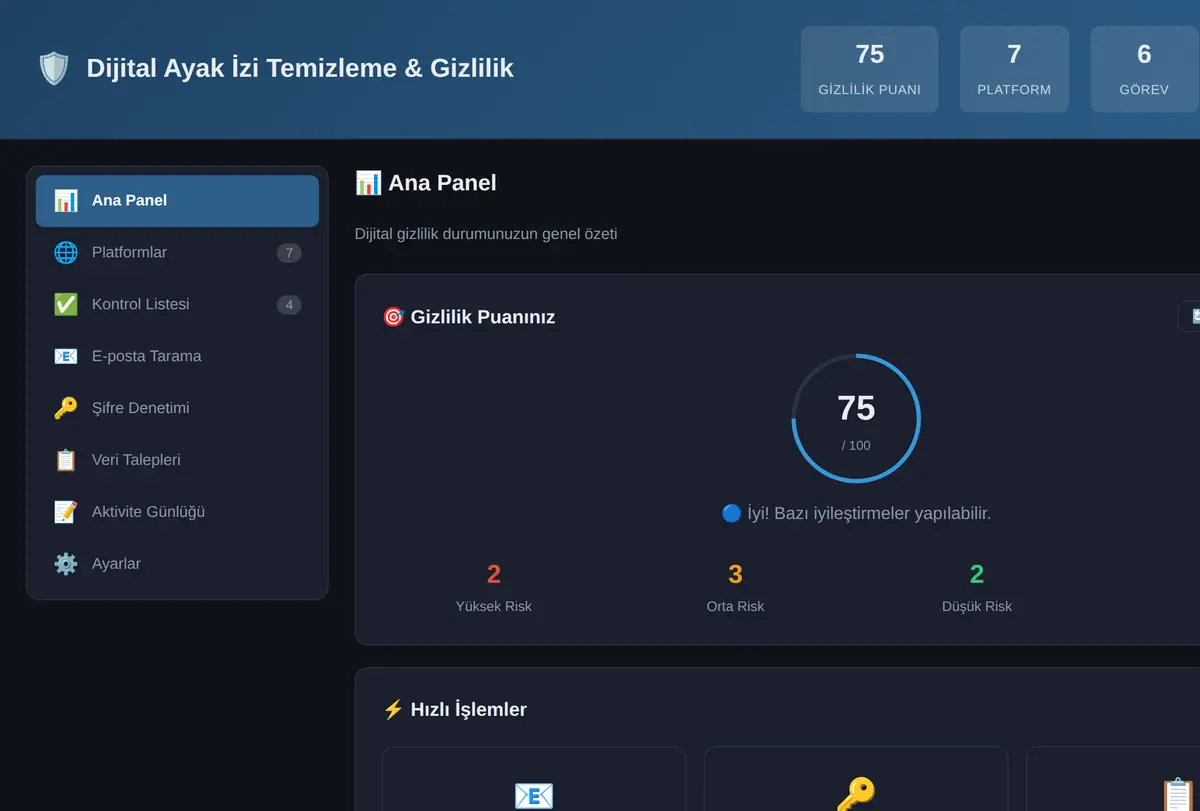
Task: Select the Yüksek Risk count
Action: (494, 575)
